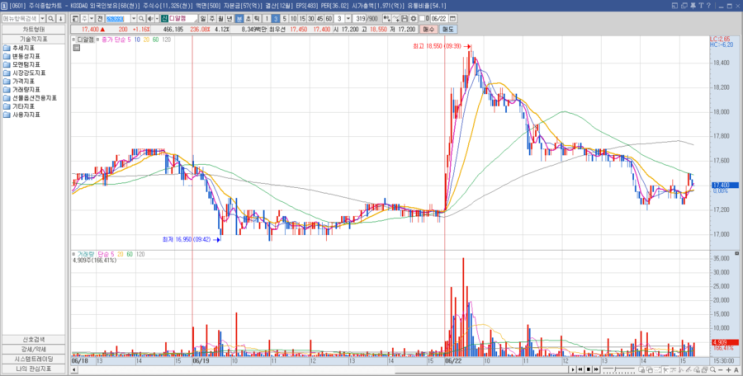
Task: Expand the 변동성지표 folder
Action: point(27,56)
